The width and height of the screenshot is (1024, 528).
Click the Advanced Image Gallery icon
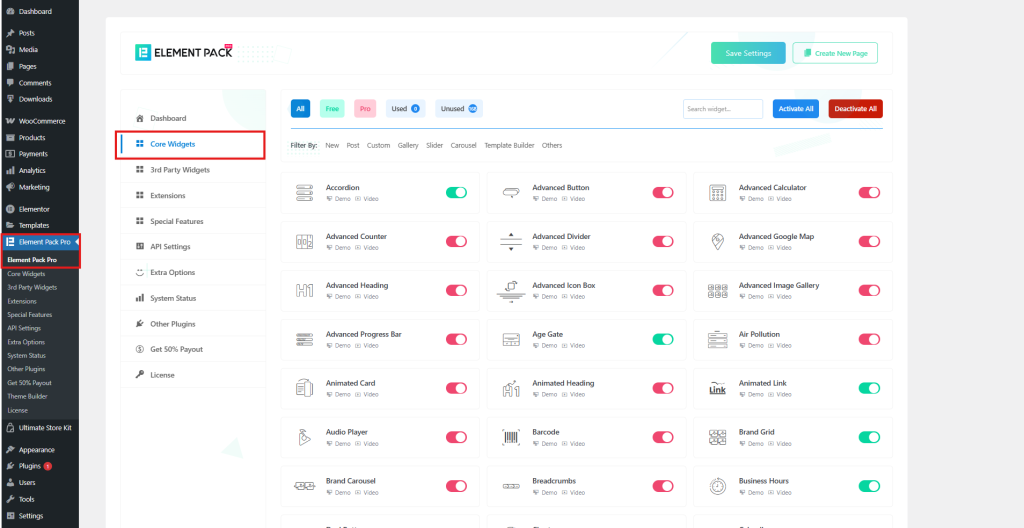click(x=717, y=290)
